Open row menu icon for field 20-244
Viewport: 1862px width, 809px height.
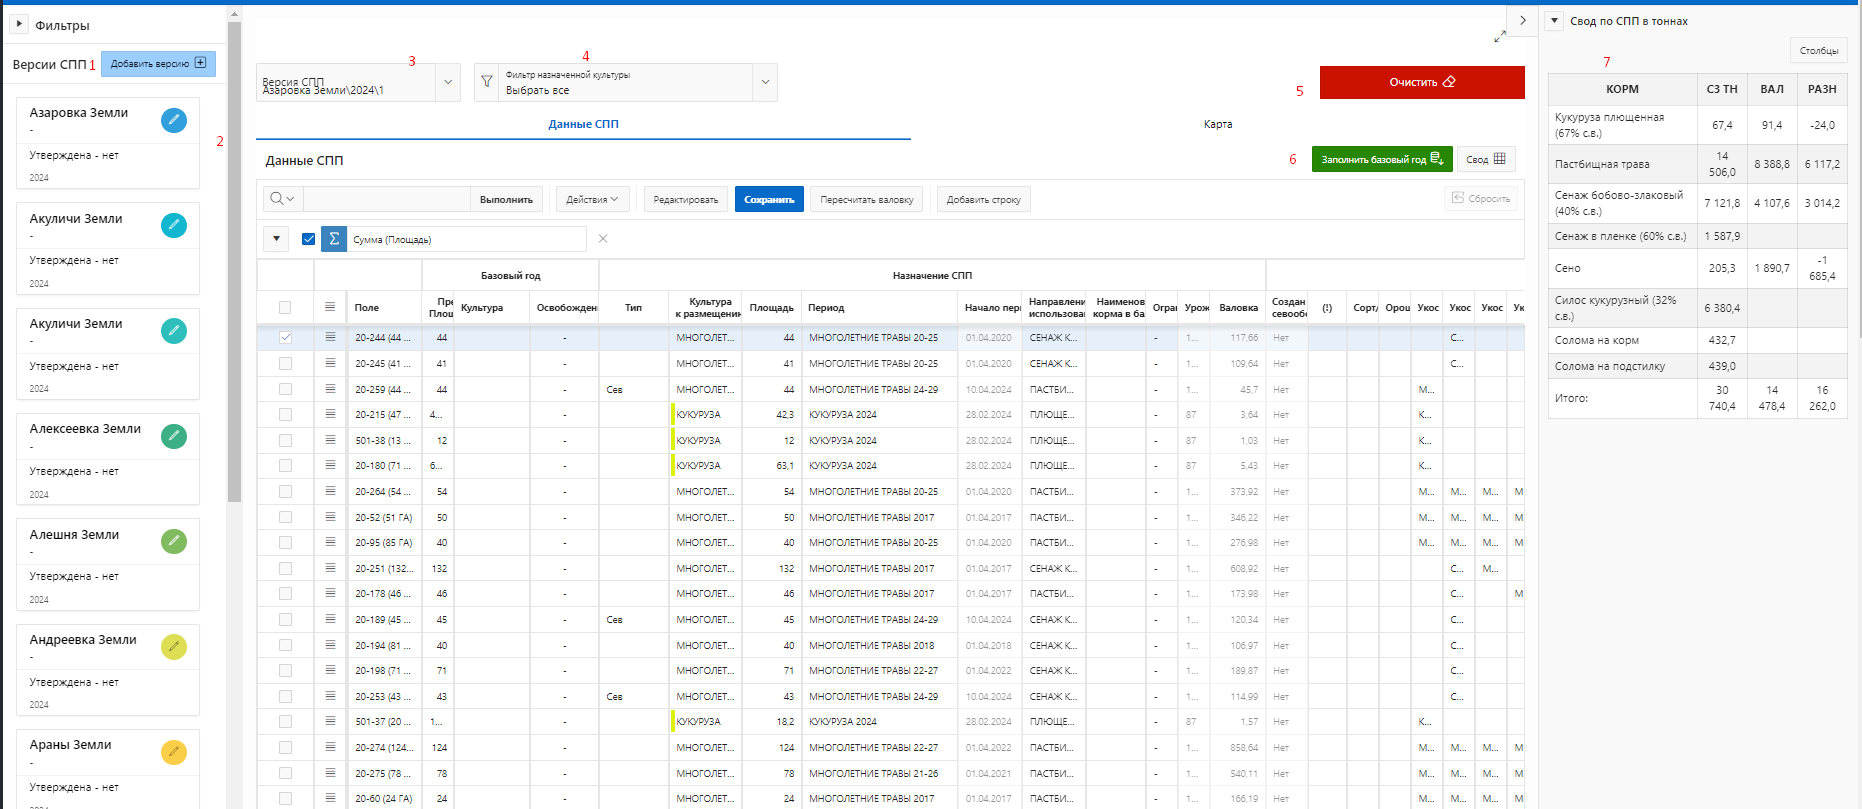(330, 337)
